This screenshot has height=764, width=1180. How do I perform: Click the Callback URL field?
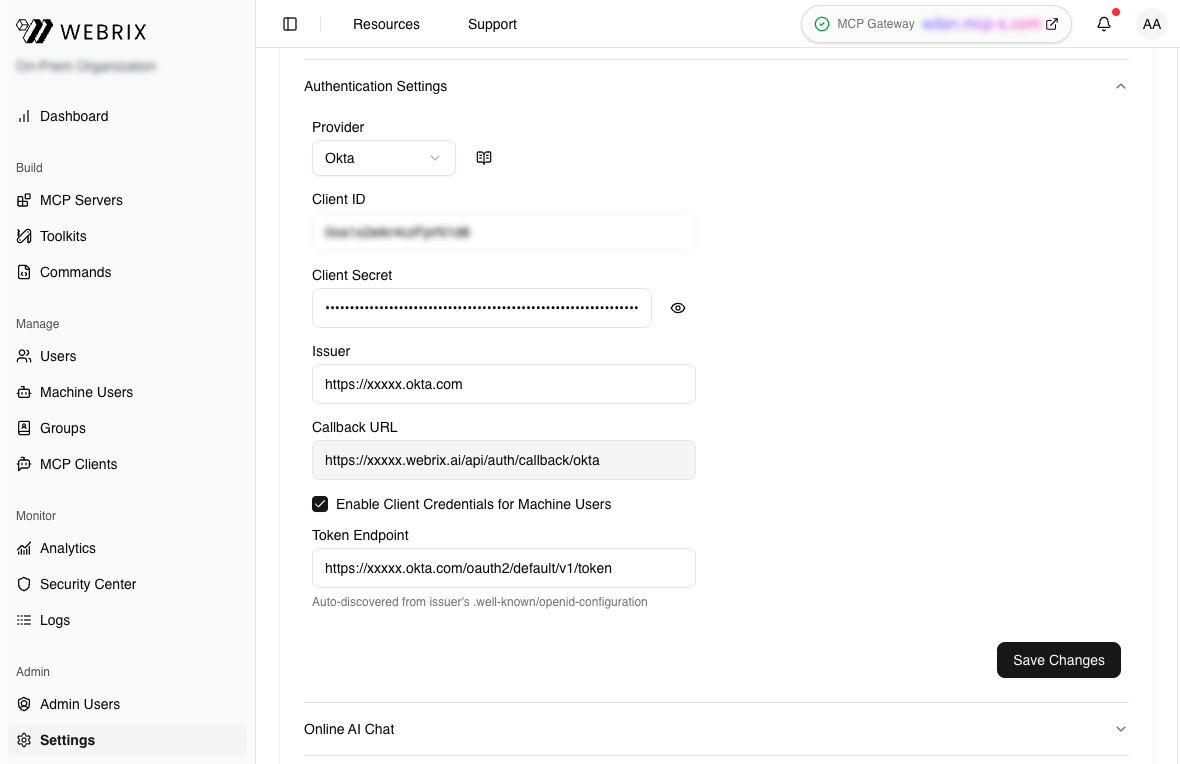tap(503, 460)
